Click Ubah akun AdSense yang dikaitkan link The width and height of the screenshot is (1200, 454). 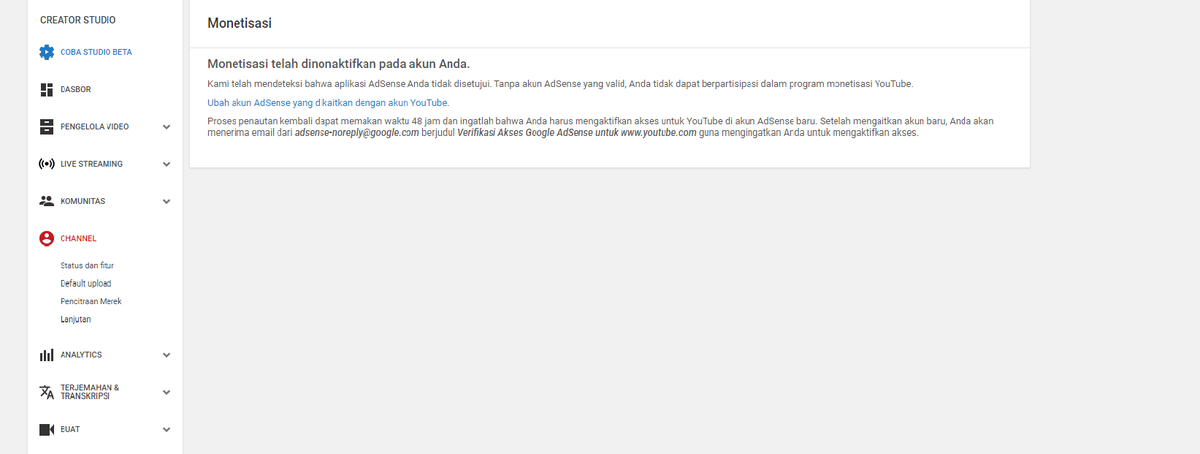coord(328,103)
